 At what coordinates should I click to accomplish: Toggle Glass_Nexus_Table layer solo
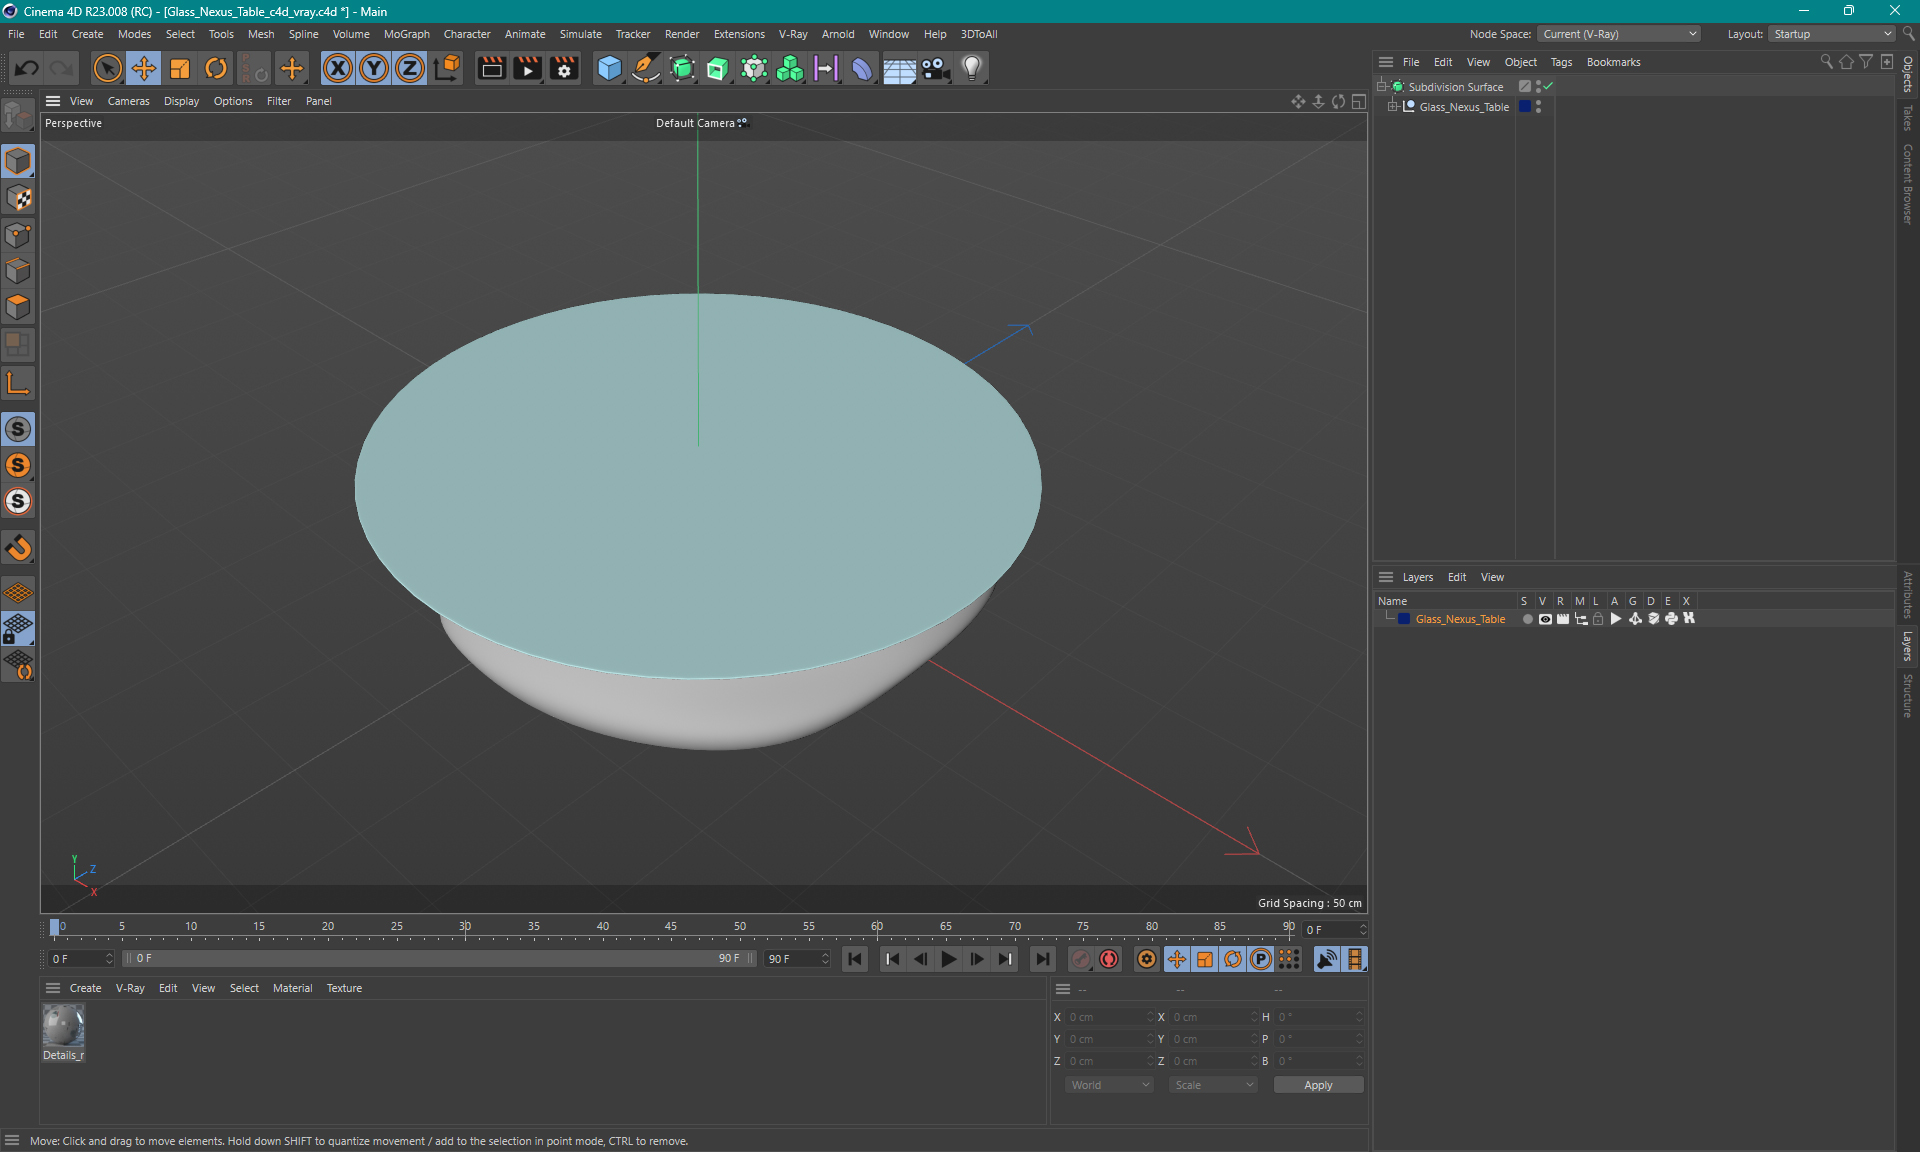(1527, 619)
